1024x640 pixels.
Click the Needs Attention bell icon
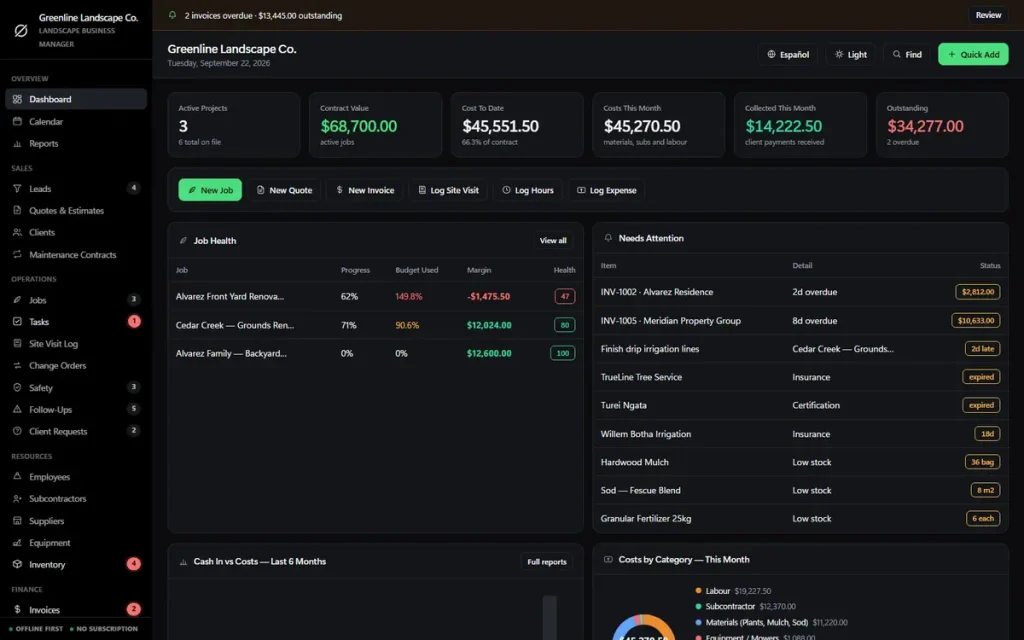(x=608, y=238)
